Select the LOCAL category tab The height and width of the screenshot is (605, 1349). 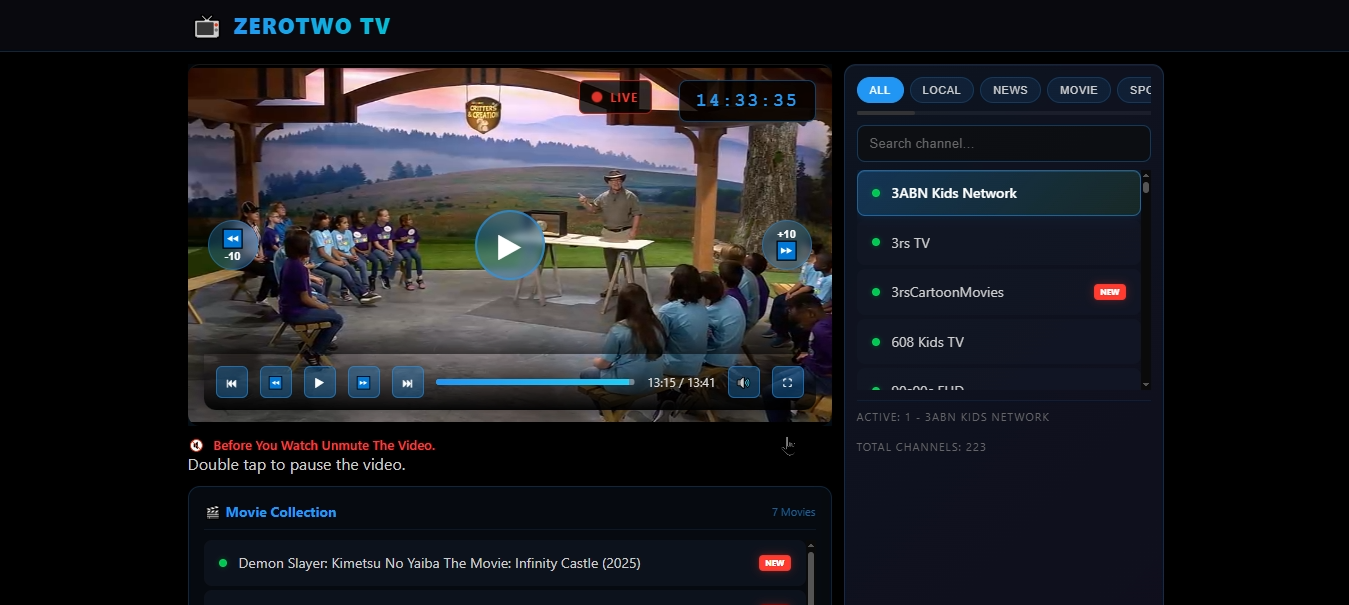(x=941, y=90)
